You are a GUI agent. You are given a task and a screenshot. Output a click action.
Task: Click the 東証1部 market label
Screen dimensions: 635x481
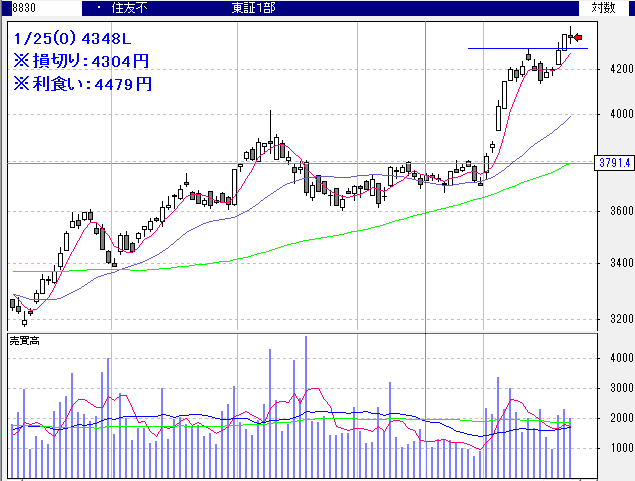253,7
